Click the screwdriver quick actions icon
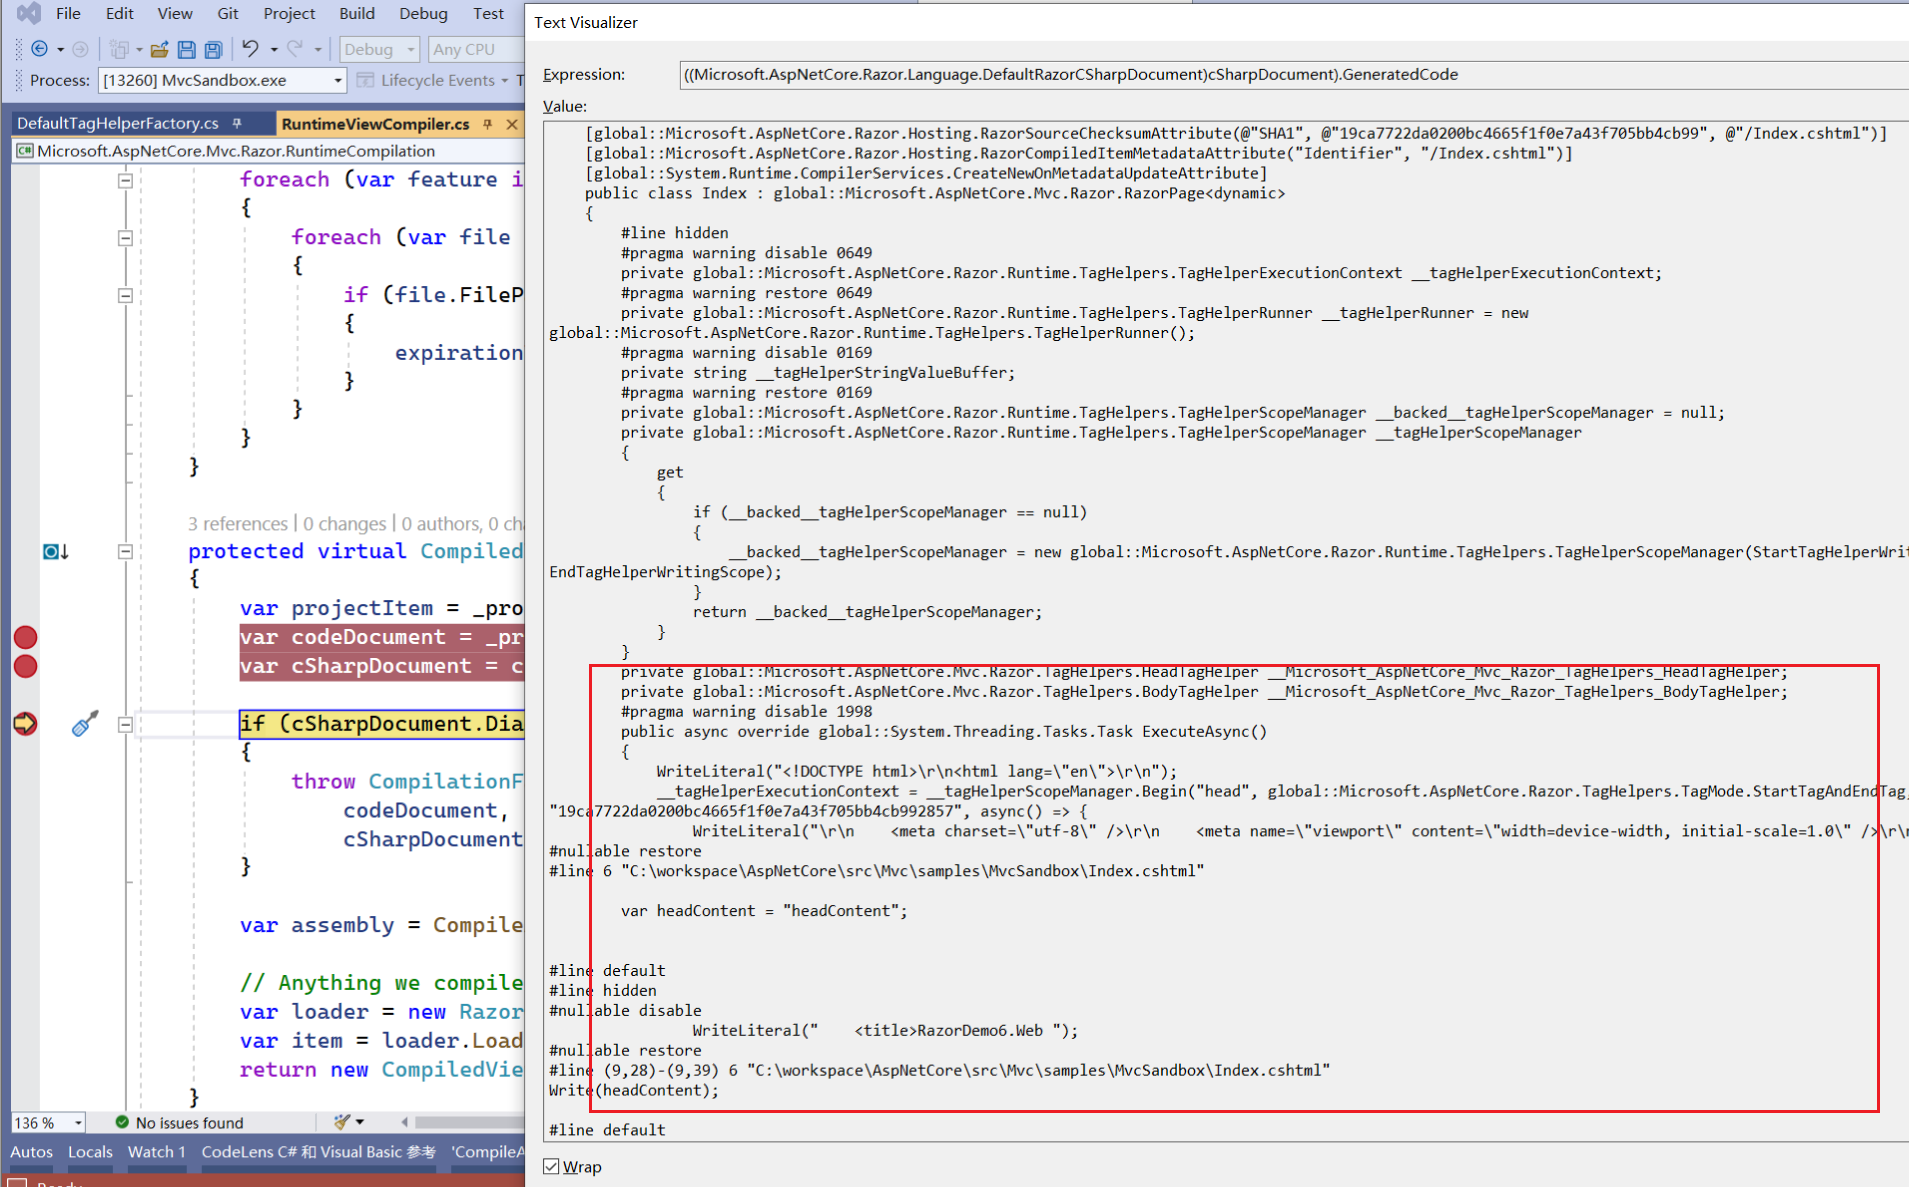 (x=85, y=724)
